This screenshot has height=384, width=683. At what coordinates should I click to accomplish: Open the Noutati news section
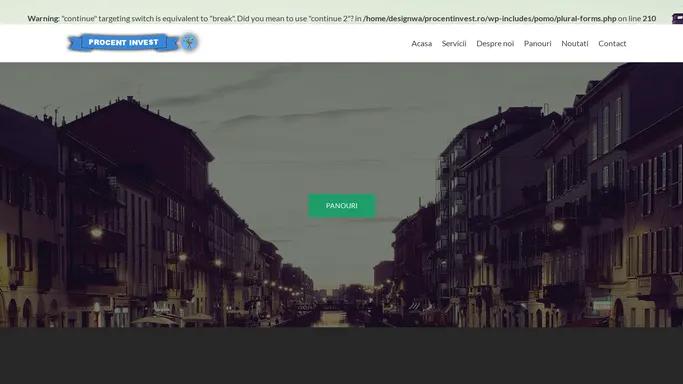(575, 44)
